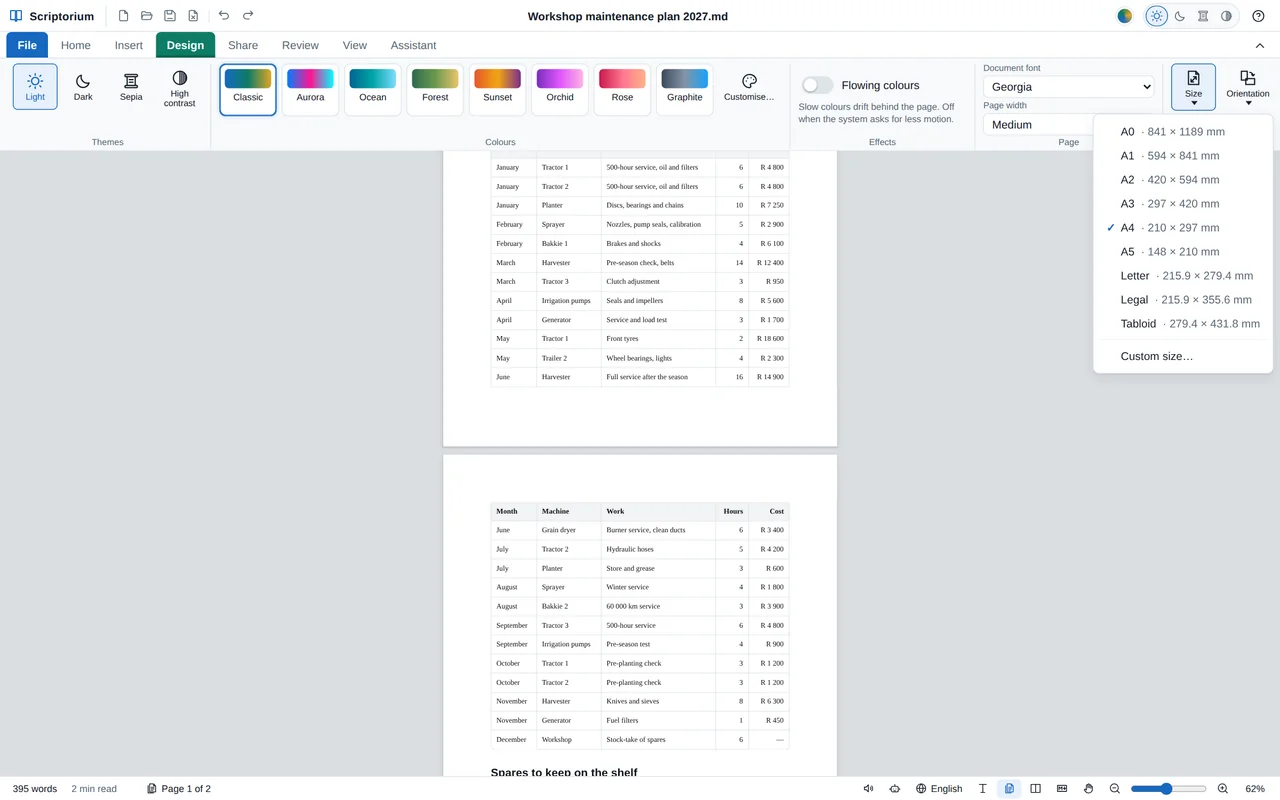Open the Insert ribbon tab
The width and height of the screenshot is (1280, 800).
click(129, 45)
